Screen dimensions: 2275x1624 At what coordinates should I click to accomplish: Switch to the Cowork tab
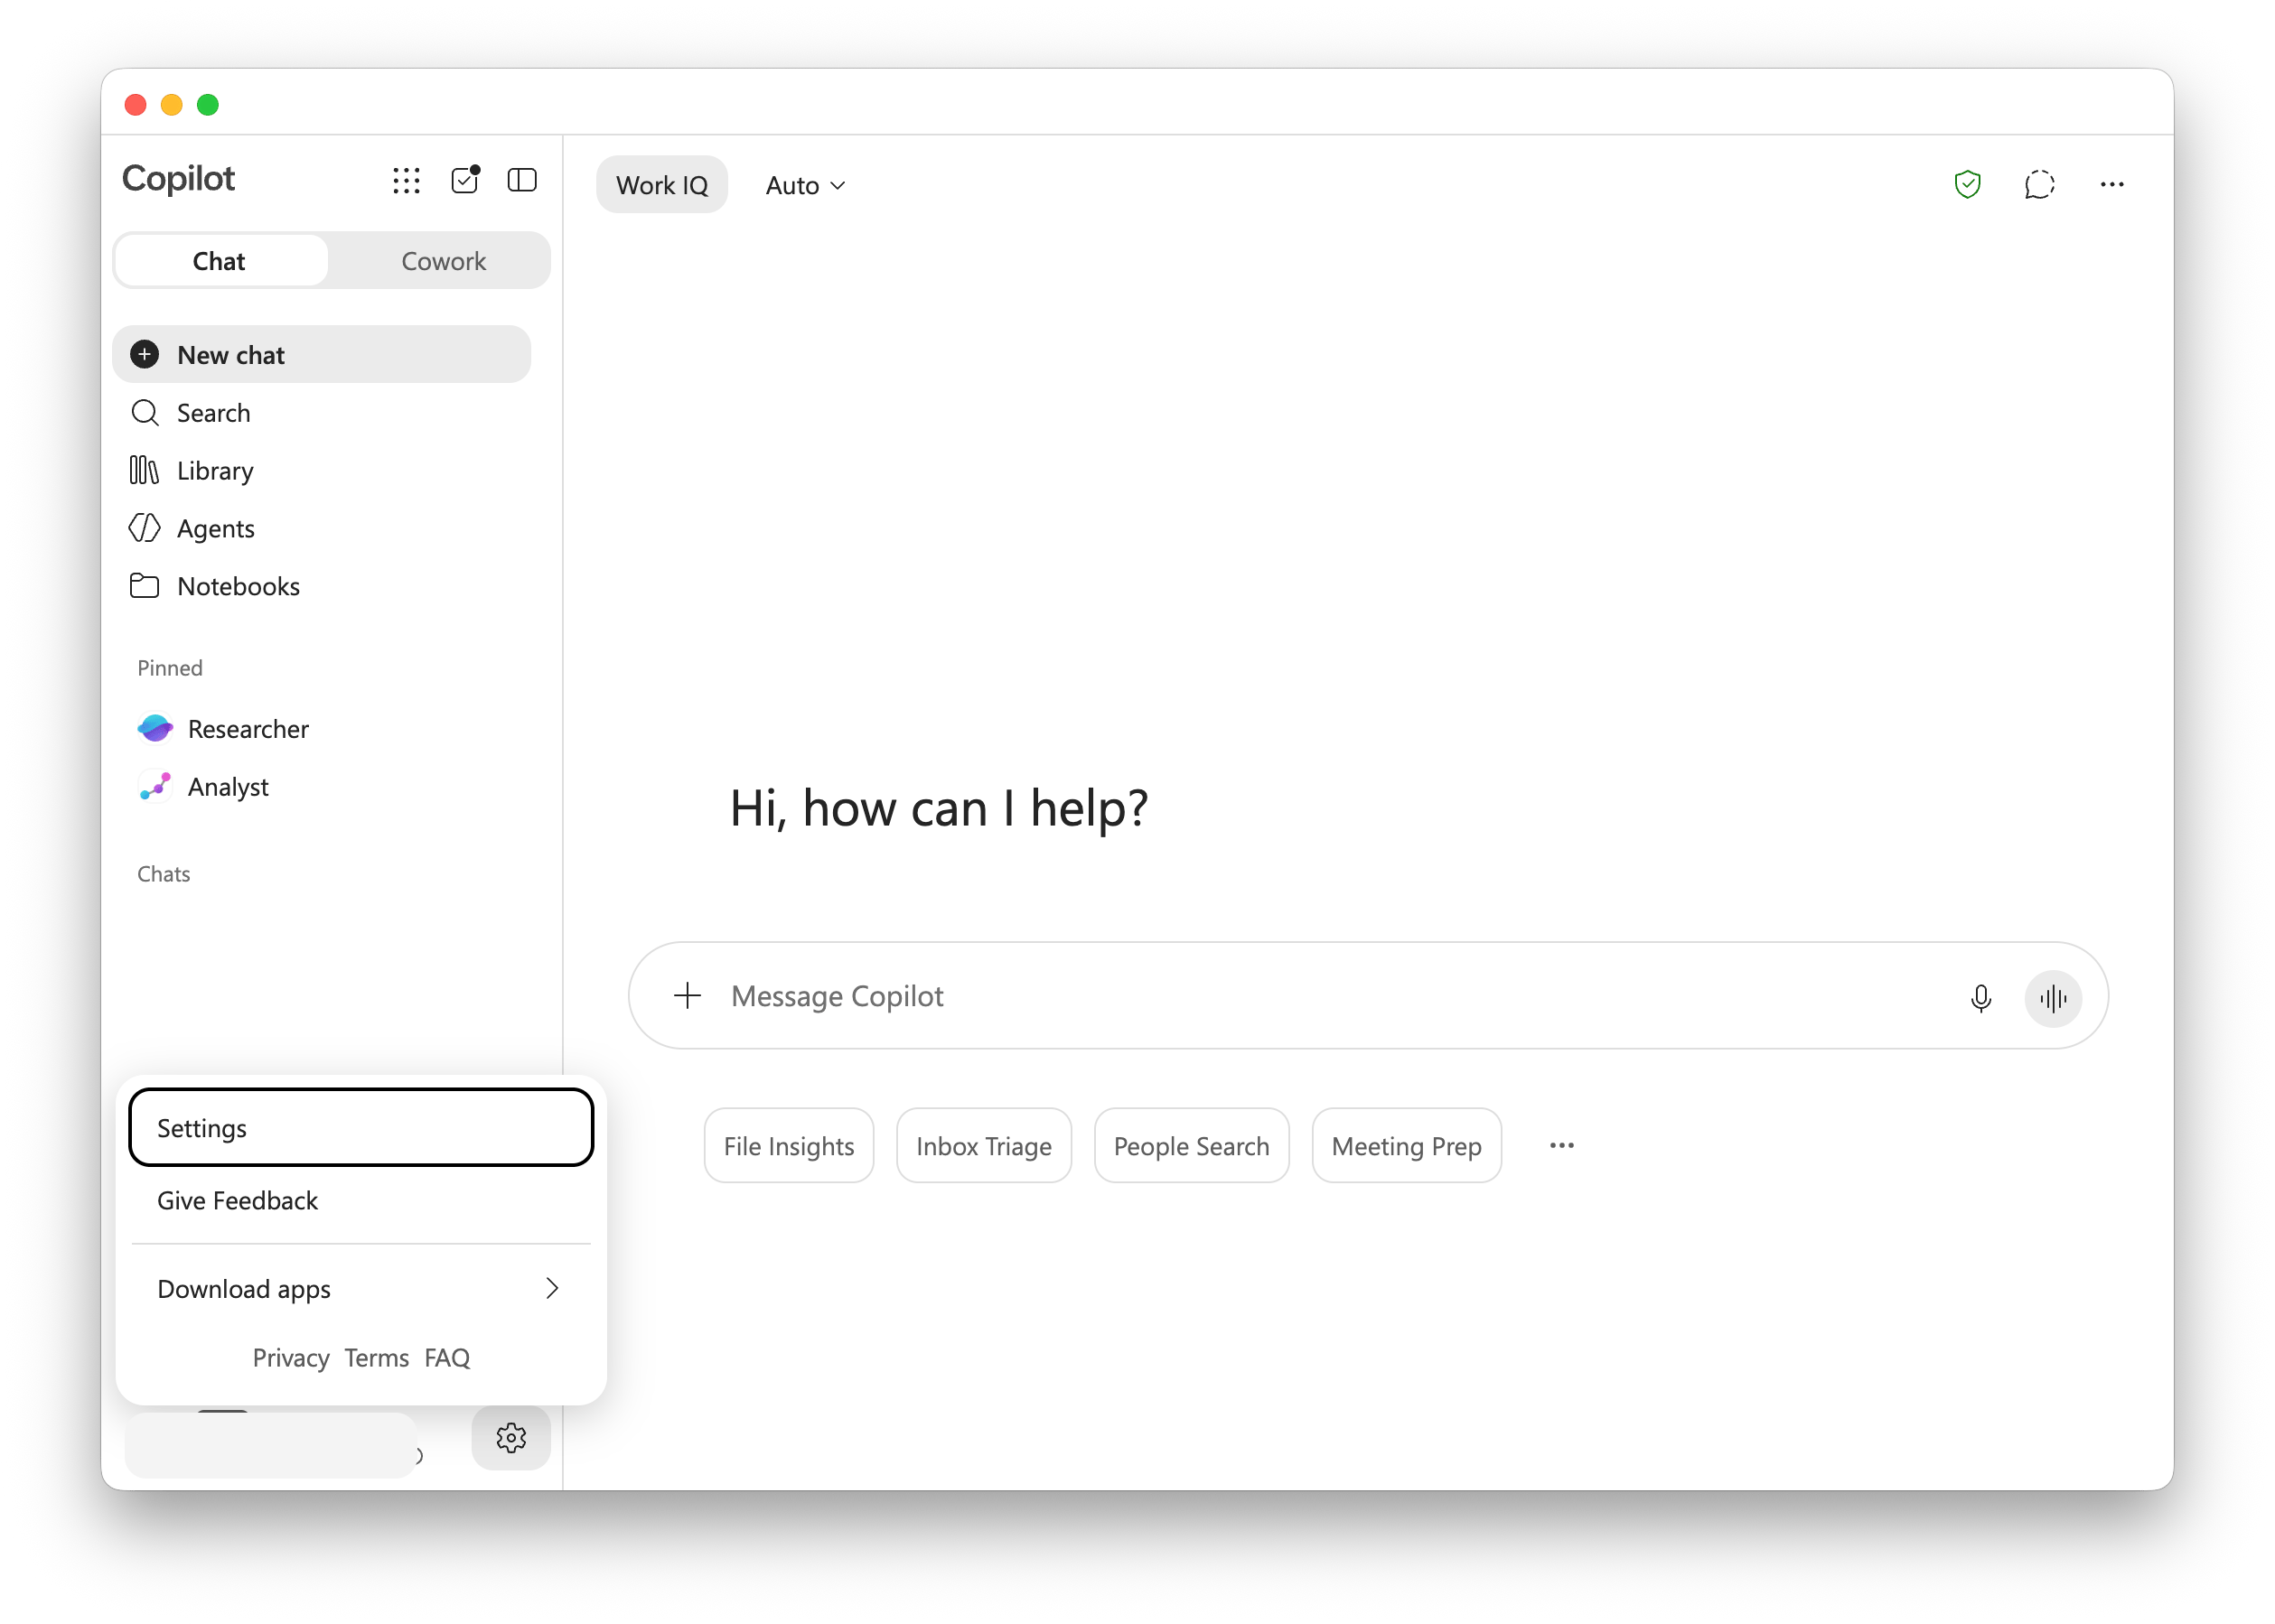pyautogui.click(x=443, y=261)
